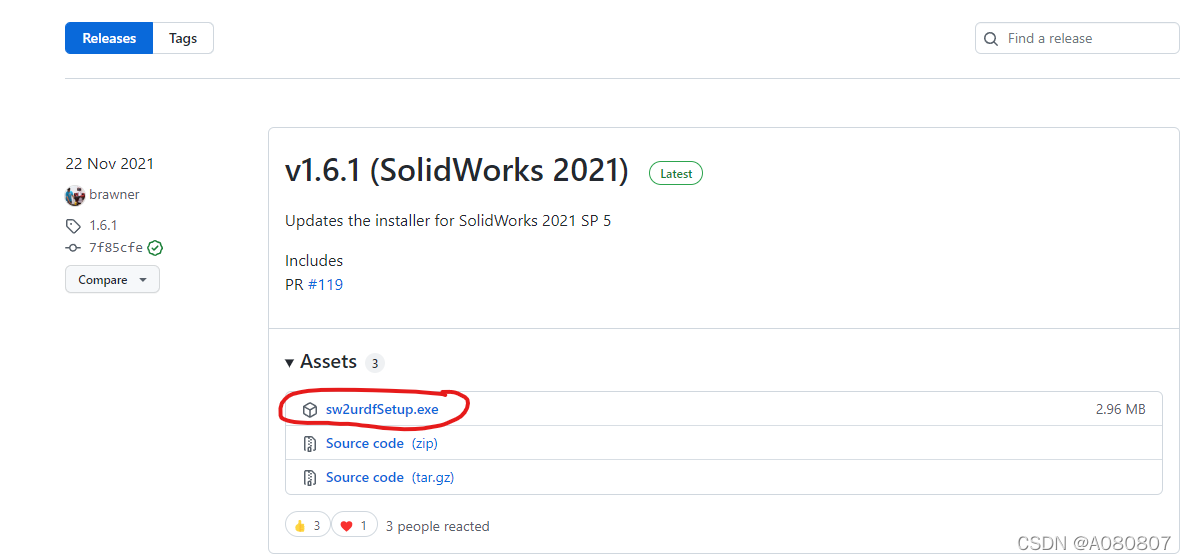Click the verified commit checkmark icon

pyautogui.click(x=156, y=247)
